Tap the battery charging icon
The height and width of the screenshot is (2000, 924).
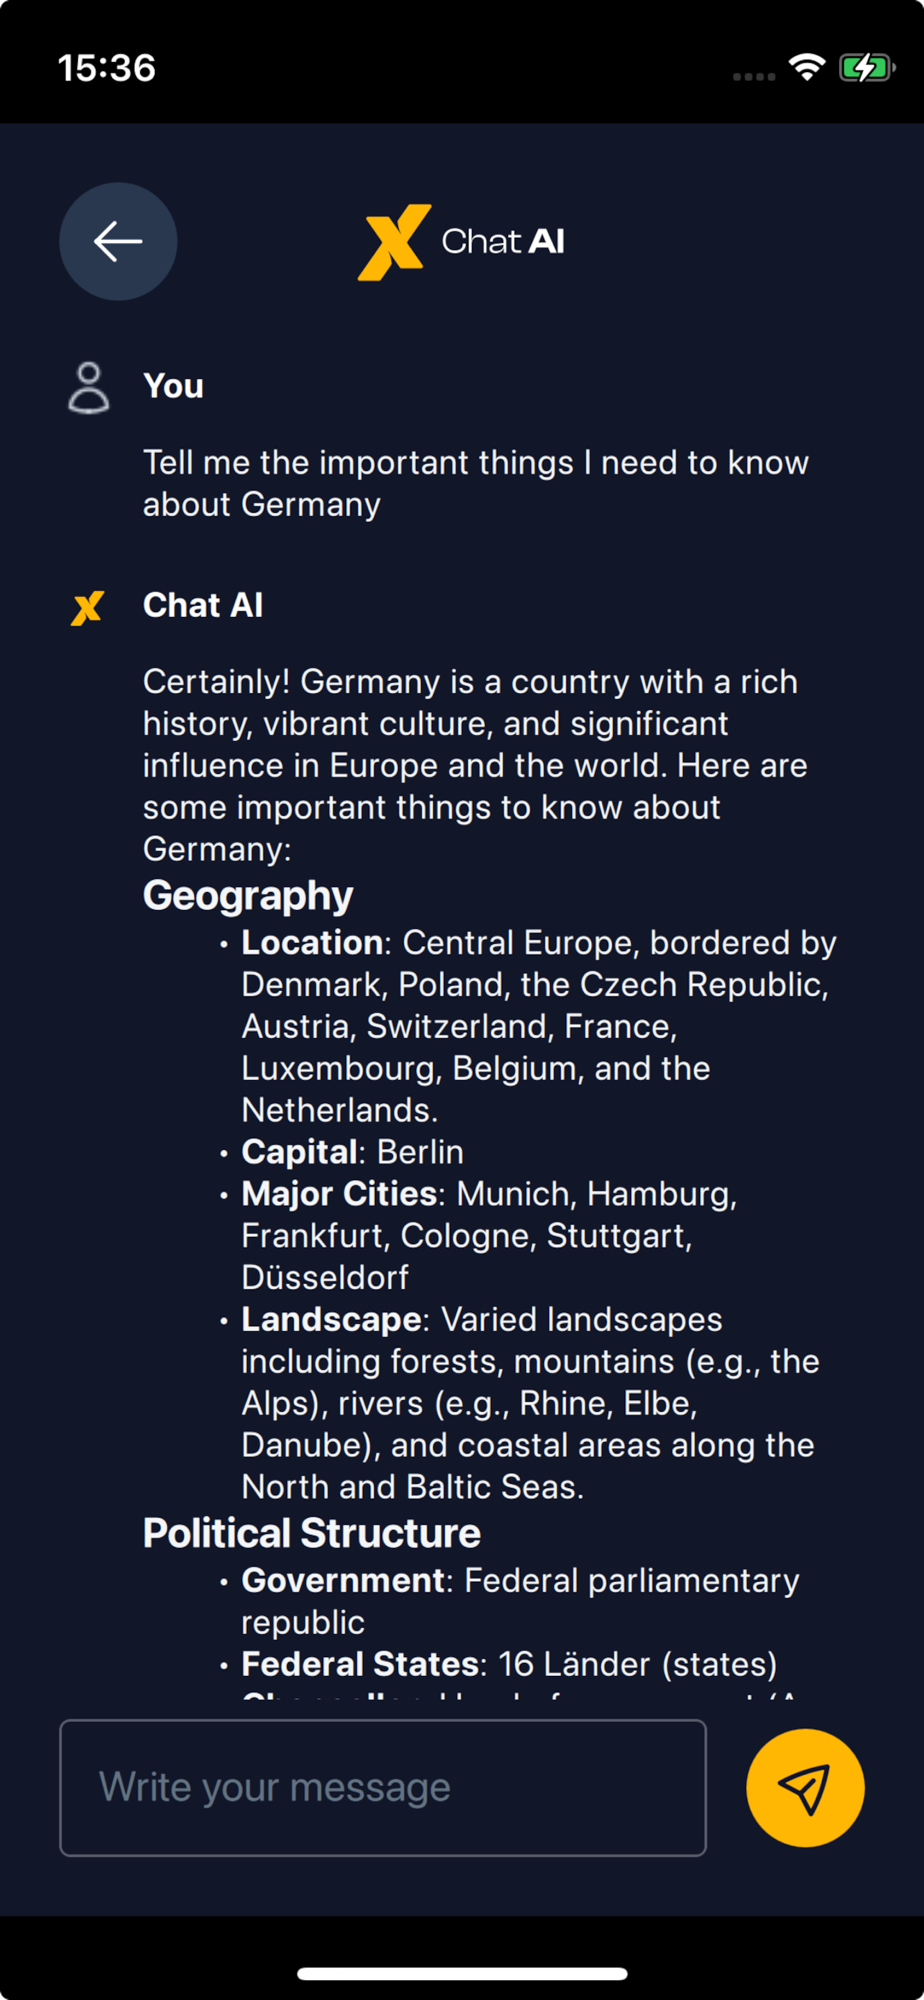coord(866,68)
